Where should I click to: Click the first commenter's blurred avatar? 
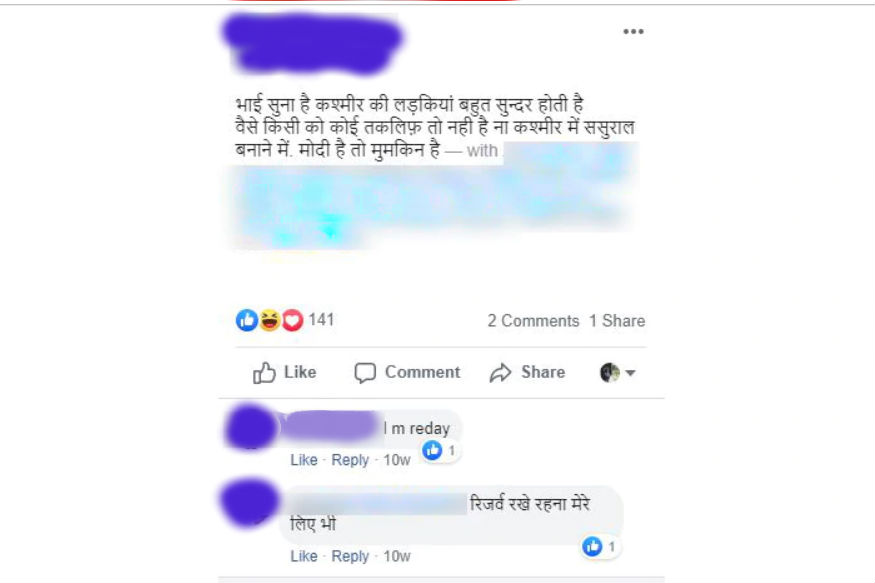tap(251, 428)
